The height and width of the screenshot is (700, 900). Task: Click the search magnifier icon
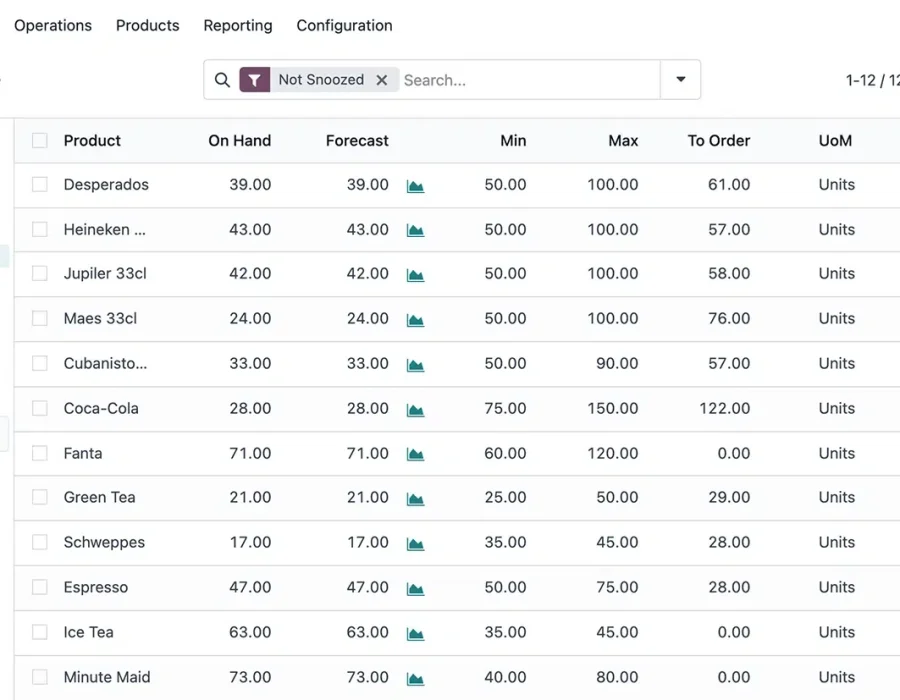pos(221,79)
